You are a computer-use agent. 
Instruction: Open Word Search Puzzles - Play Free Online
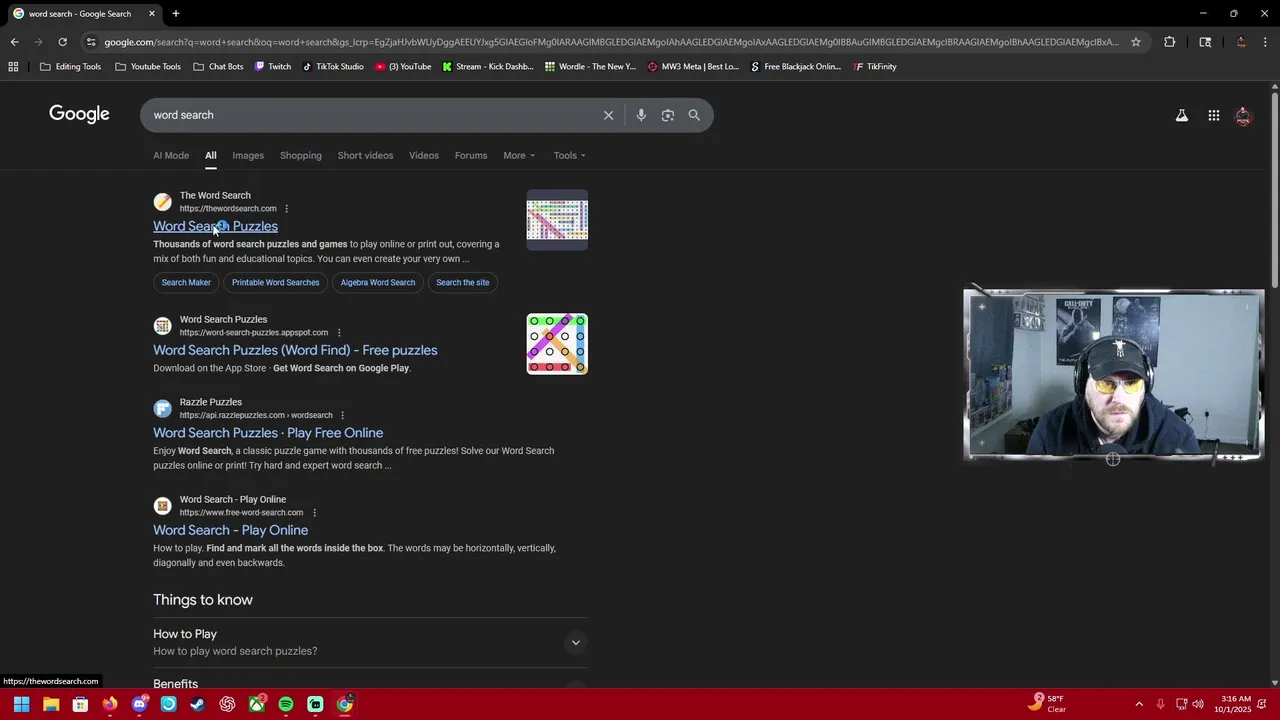(268, 433)
